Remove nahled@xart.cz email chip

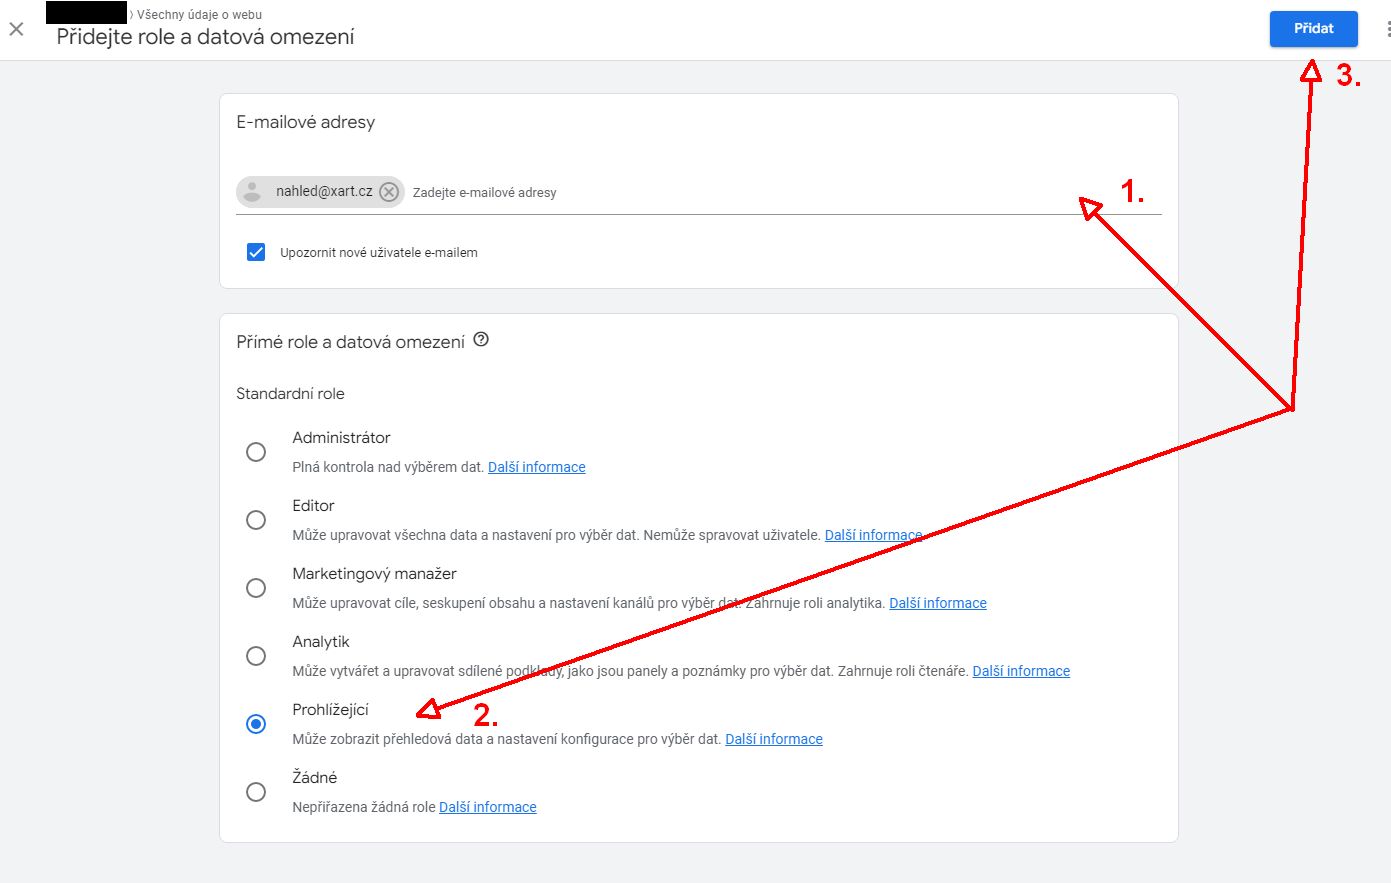tap(389, 192)
